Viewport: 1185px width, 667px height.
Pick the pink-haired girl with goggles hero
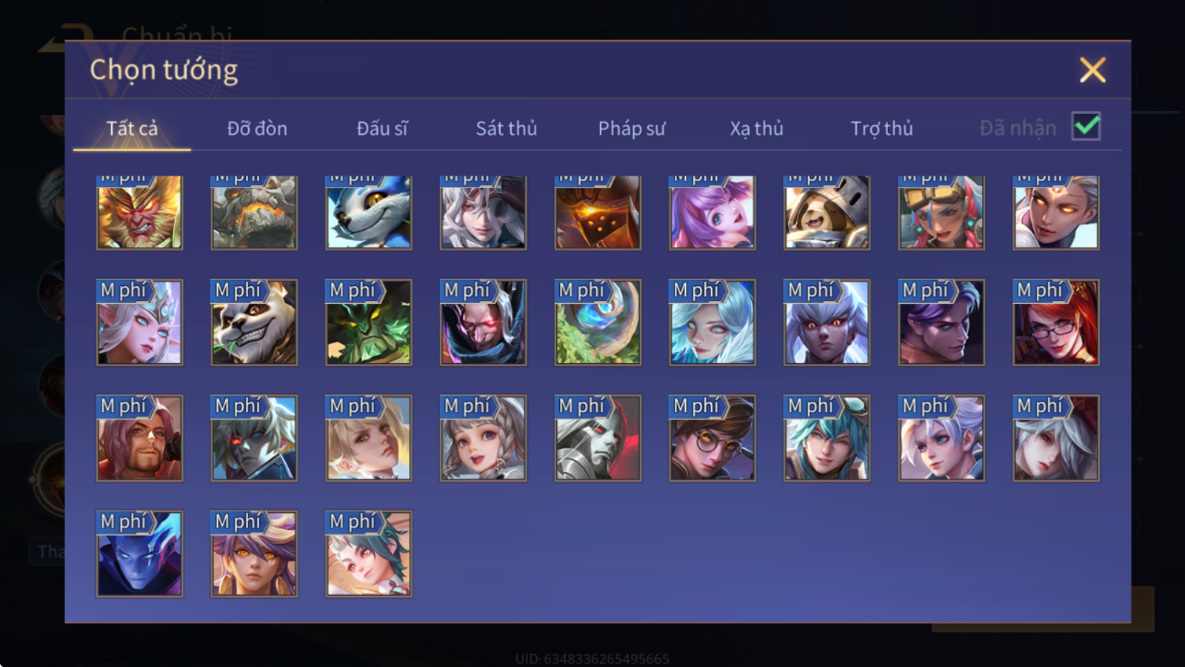[941, 212]
